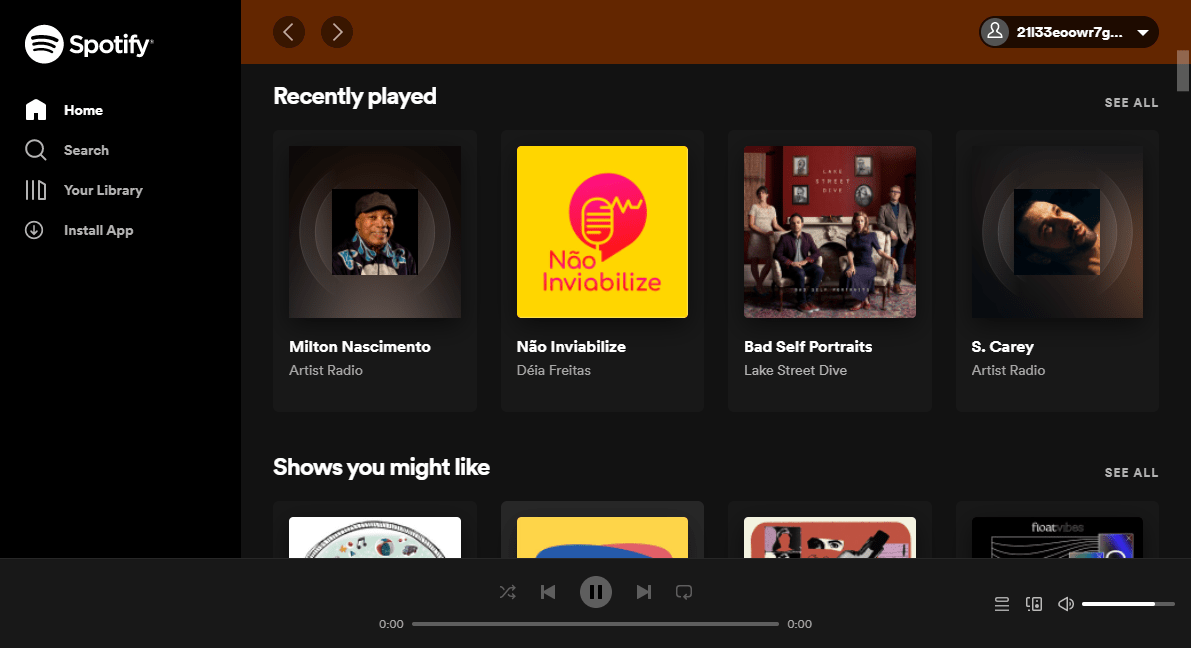Open Shows you might like heading
The width and height of the screenshot is (1191, 648).
[381, 467]
